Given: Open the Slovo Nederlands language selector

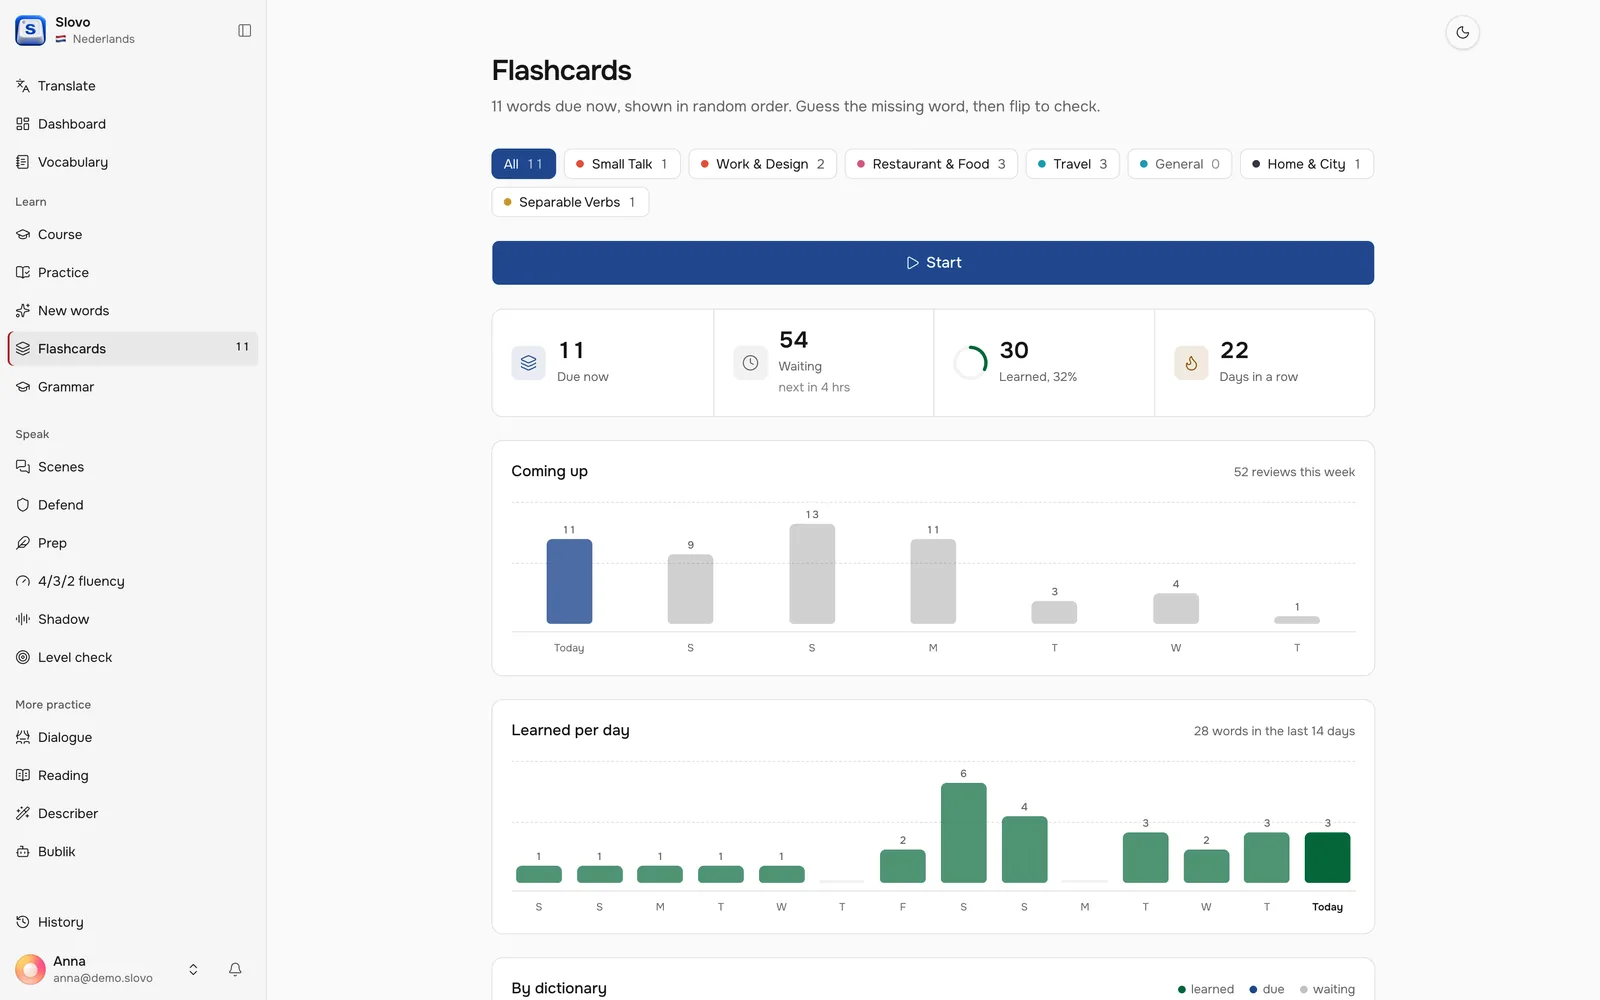Looking at the screenshot, I should click(75, 30).
